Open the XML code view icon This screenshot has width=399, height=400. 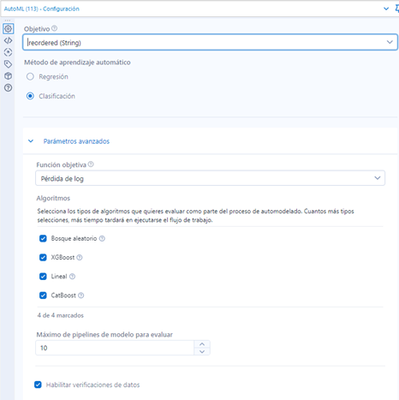pyautogui.click(x=8, y=40)
